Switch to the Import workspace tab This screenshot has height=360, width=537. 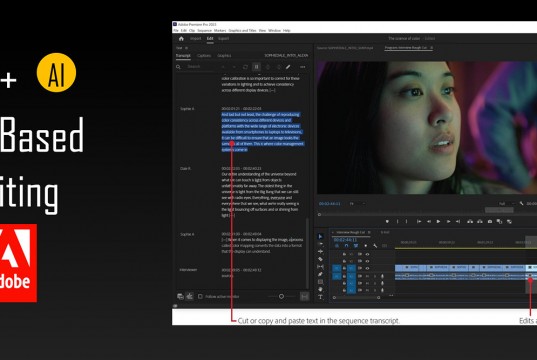pyautogui.click(x=196, y=39)
